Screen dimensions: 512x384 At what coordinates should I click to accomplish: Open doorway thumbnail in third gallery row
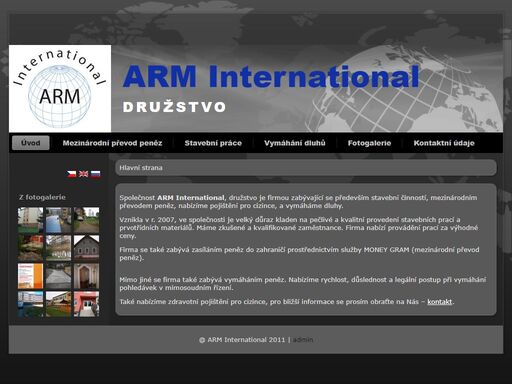[86, 276]
